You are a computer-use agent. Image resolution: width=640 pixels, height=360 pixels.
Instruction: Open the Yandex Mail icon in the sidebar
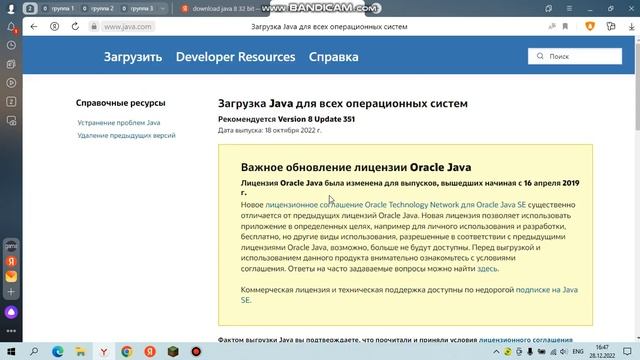(x=11, y=276)
